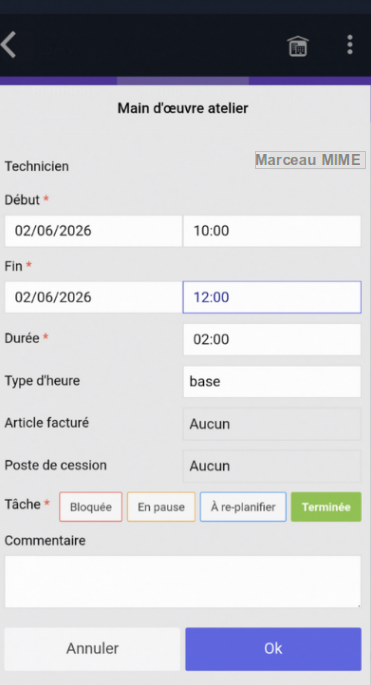Open the Poste de cession Aucun selector
The image size is (371, 685).
tap(272, 466)
